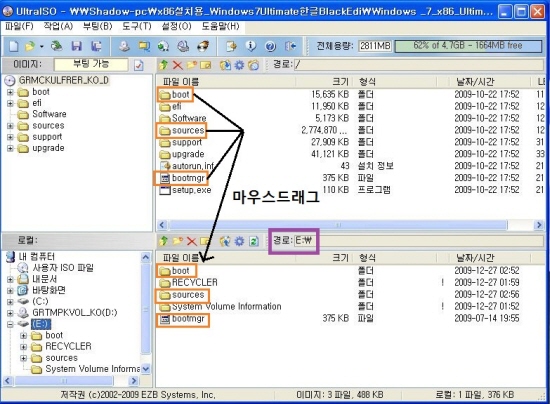Click the gear icon in image pane toolbar

tap(239, 65)
